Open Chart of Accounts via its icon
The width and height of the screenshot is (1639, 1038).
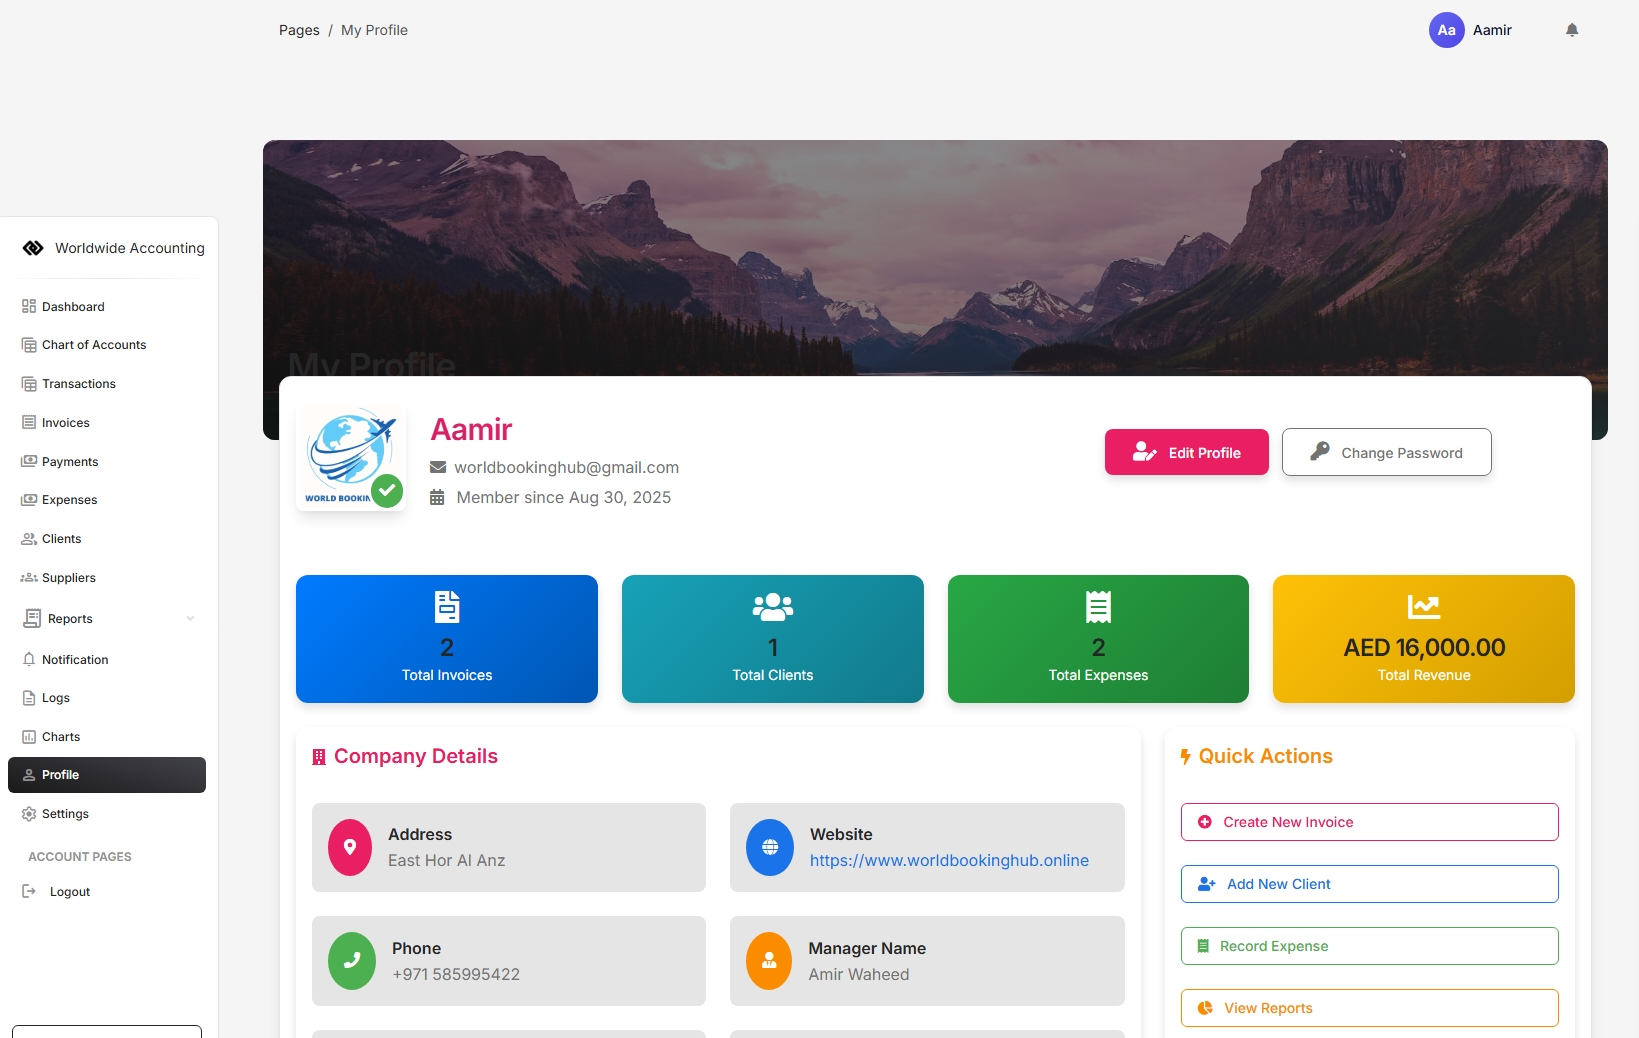[28, 344]
